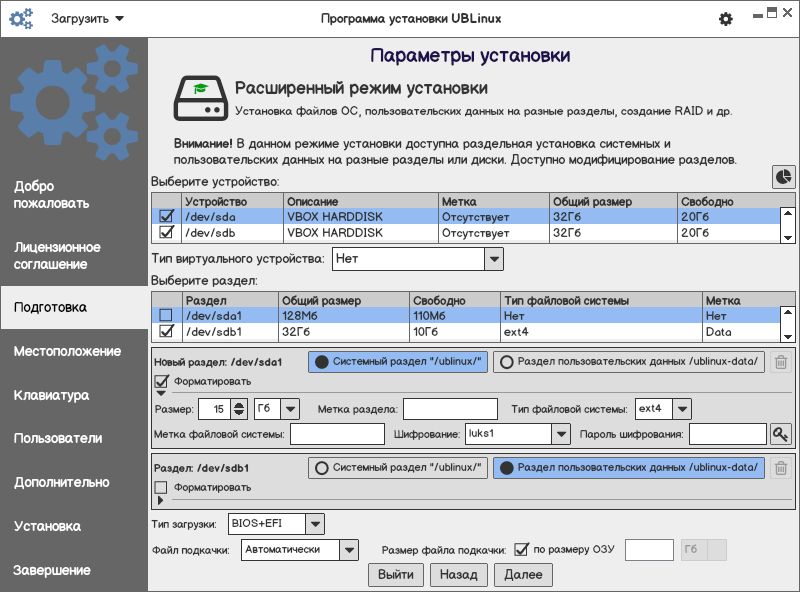Toggle the swap size 'по размеру ОЗУ' checkbox
The image size is (800, 592).
[521, 549]
